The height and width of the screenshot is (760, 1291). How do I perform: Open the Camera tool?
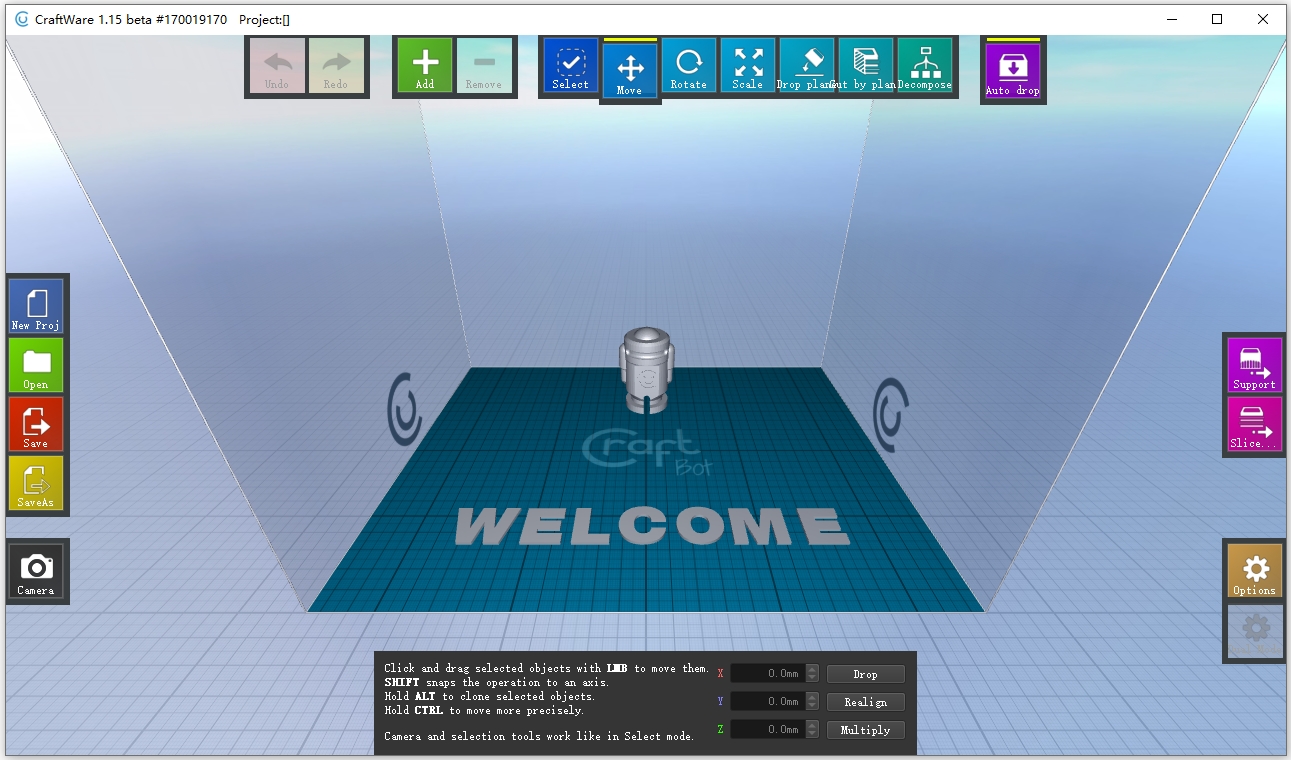pos(36,571)
